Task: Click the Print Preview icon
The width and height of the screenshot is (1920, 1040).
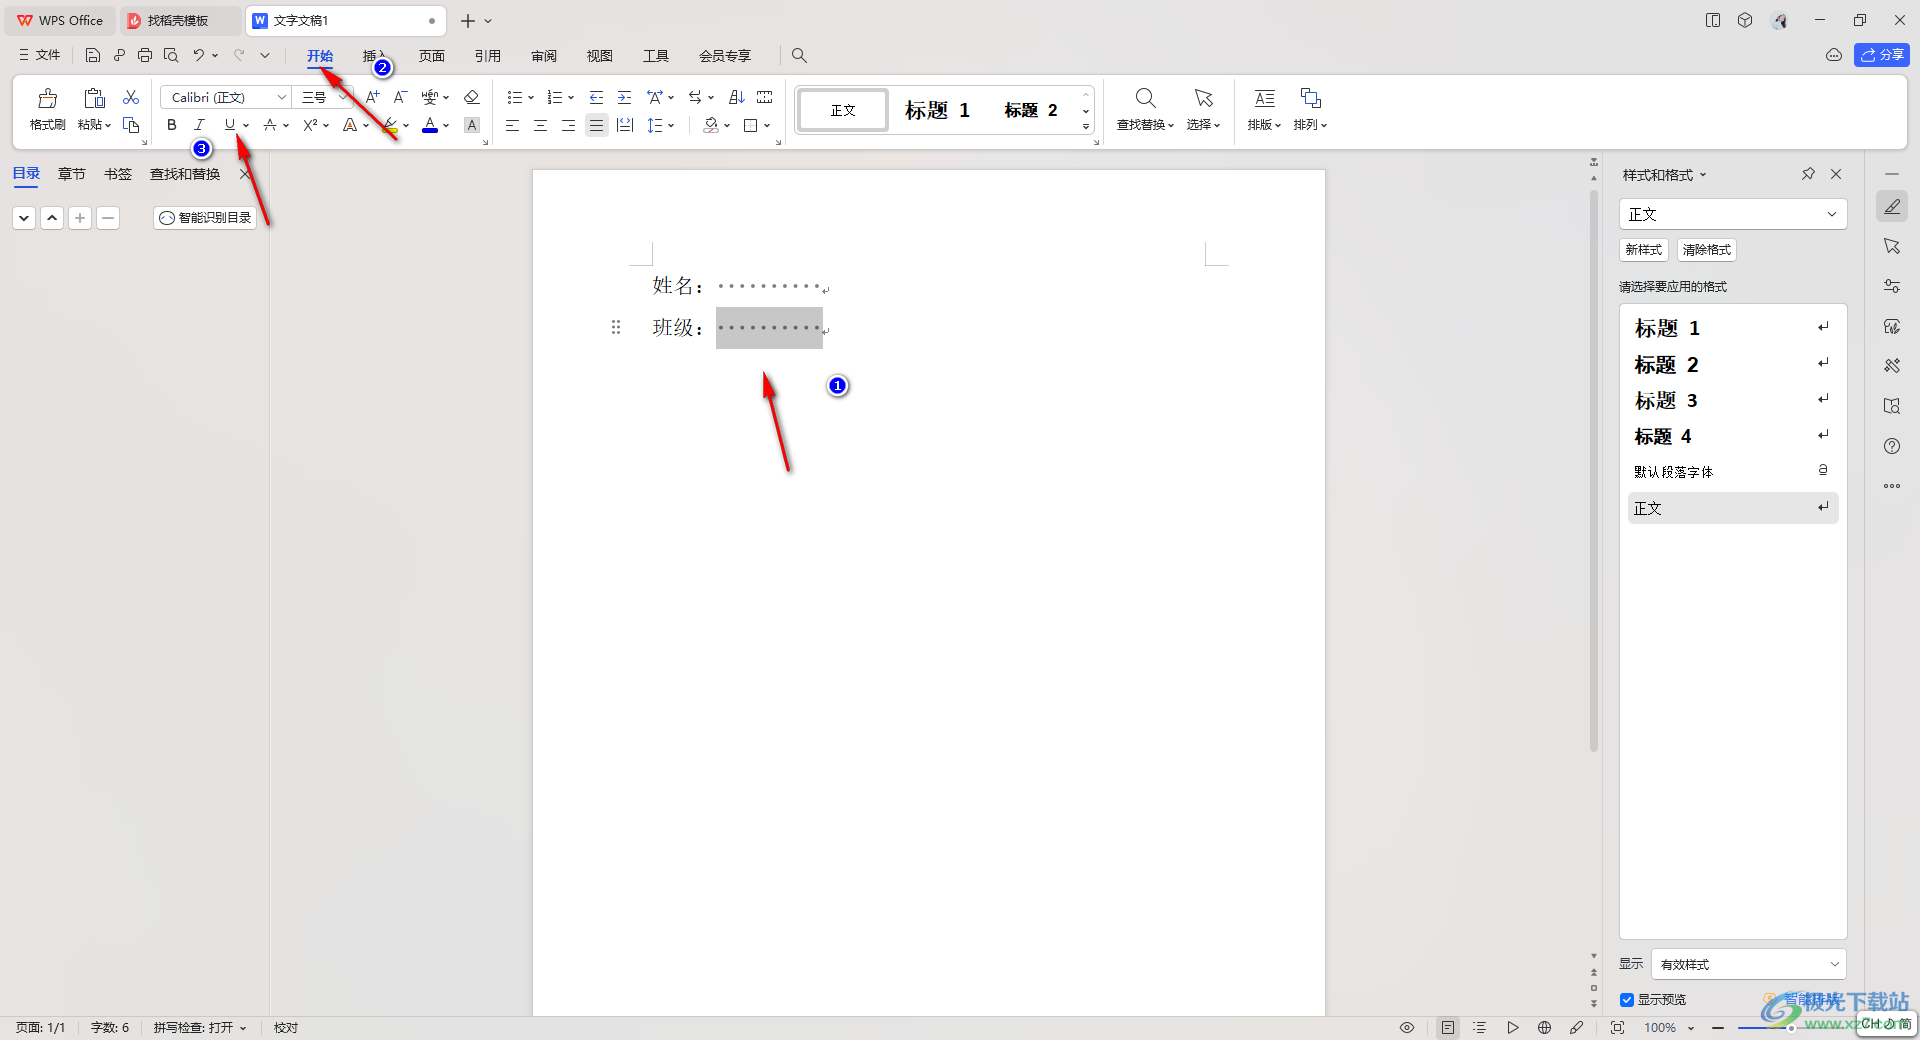Action: click(171, 55)
